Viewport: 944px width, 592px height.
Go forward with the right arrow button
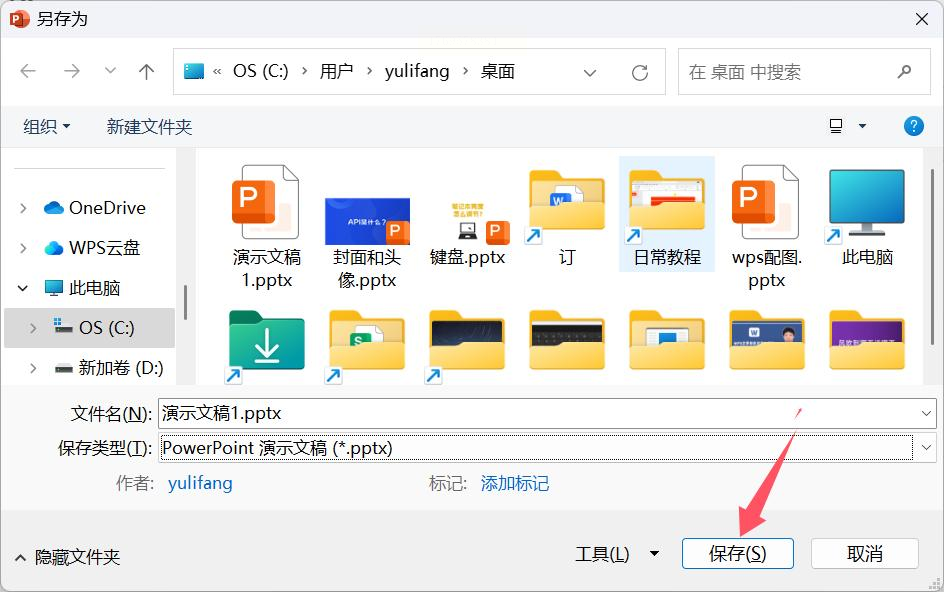point(72,72)
